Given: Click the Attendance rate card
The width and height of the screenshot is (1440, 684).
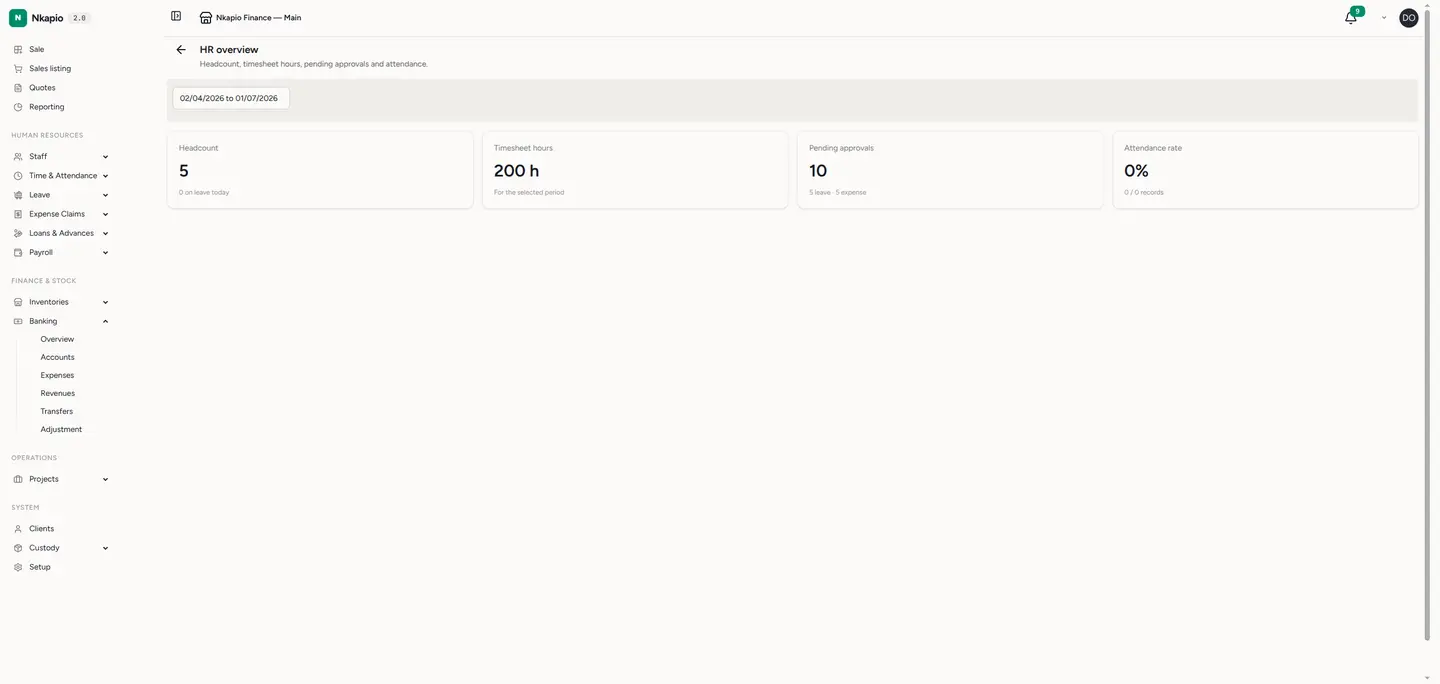Looking at the screenshot, I should (x=1265, y=170).
